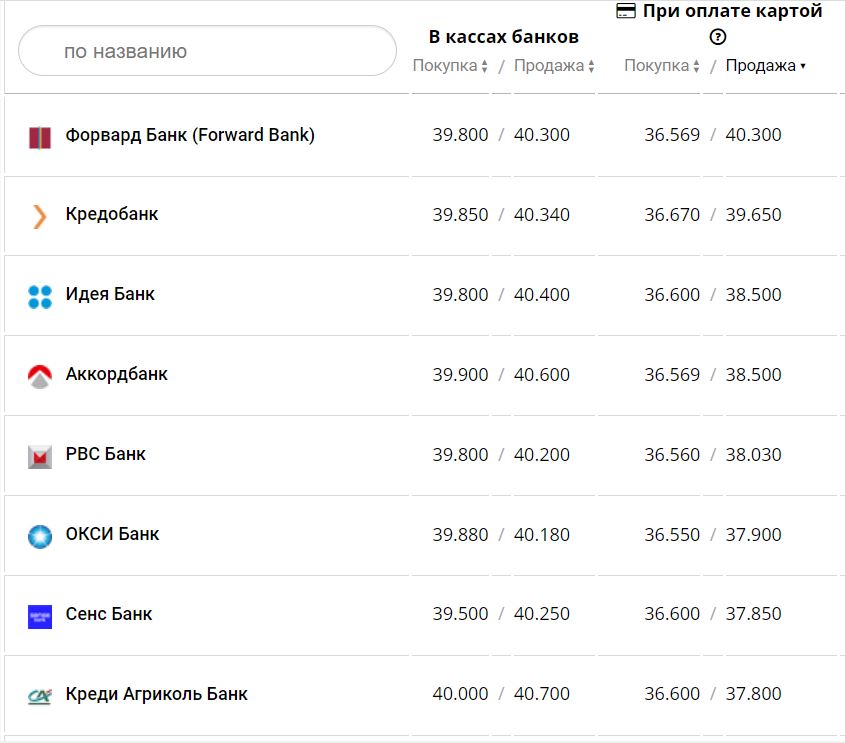The width and height of the screenshot is (845, 743).
Task: Open the Креди Агриколь Банк link
Action: [156, 694]
